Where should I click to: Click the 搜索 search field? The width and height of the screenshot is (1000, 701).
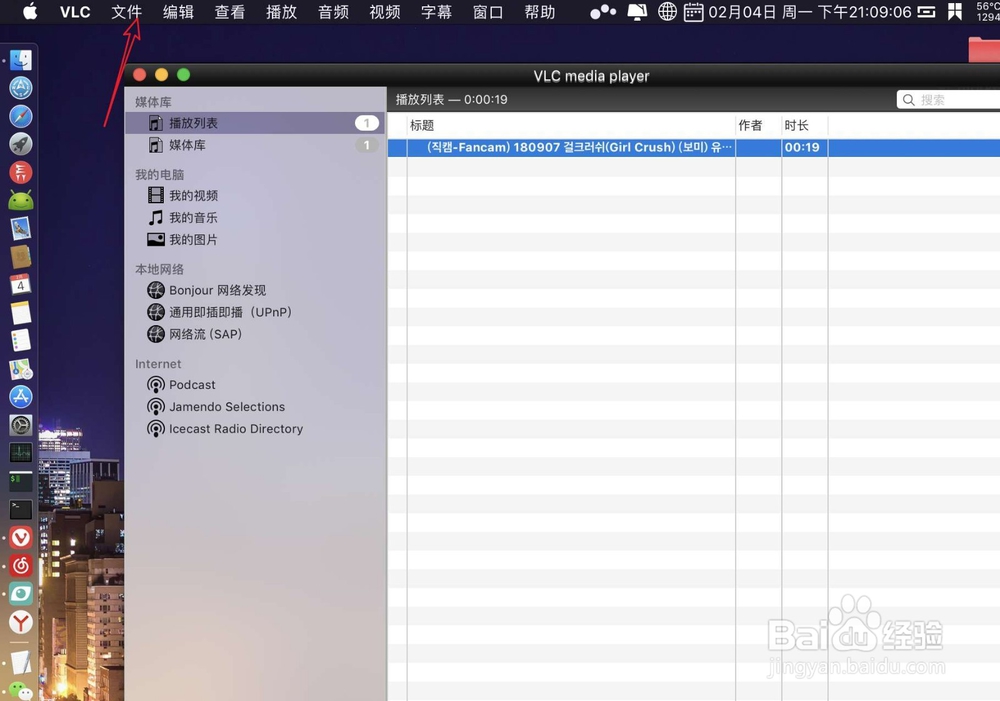[x=950, y=99]
